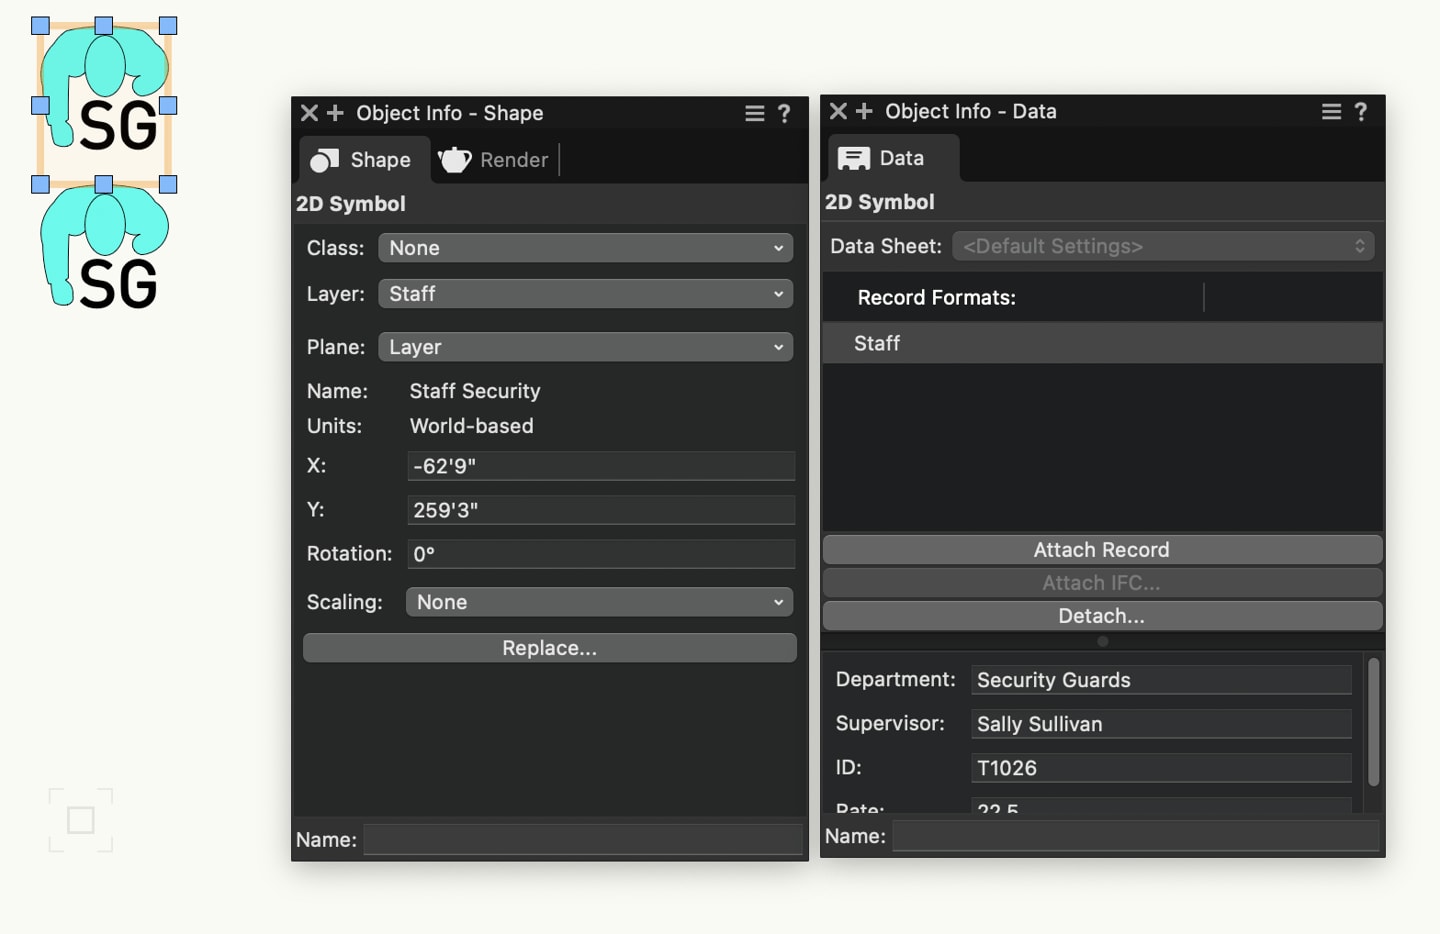Viewport: 1440px width, 934px height.
Task: Select the lower unselected SG staff symbol
Action: 104,248
